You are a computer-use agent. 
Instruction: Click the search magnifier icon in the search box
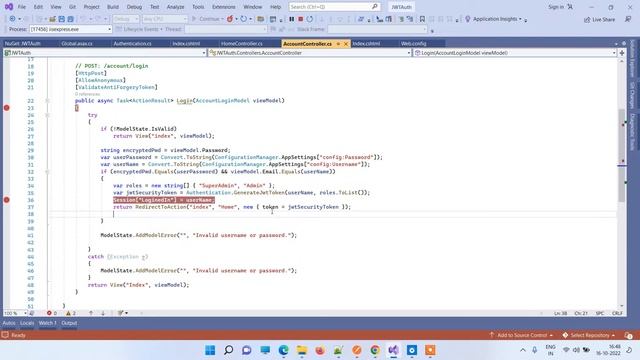tap(375, 7)
